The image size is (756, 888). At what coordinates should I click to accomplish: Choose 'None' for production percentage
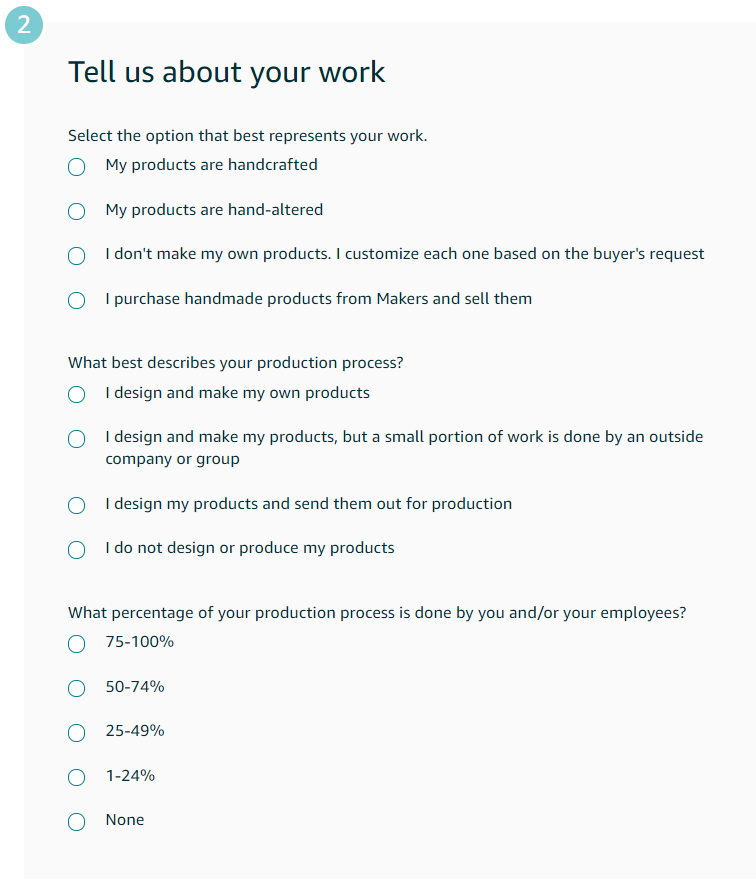click(76, 821)
